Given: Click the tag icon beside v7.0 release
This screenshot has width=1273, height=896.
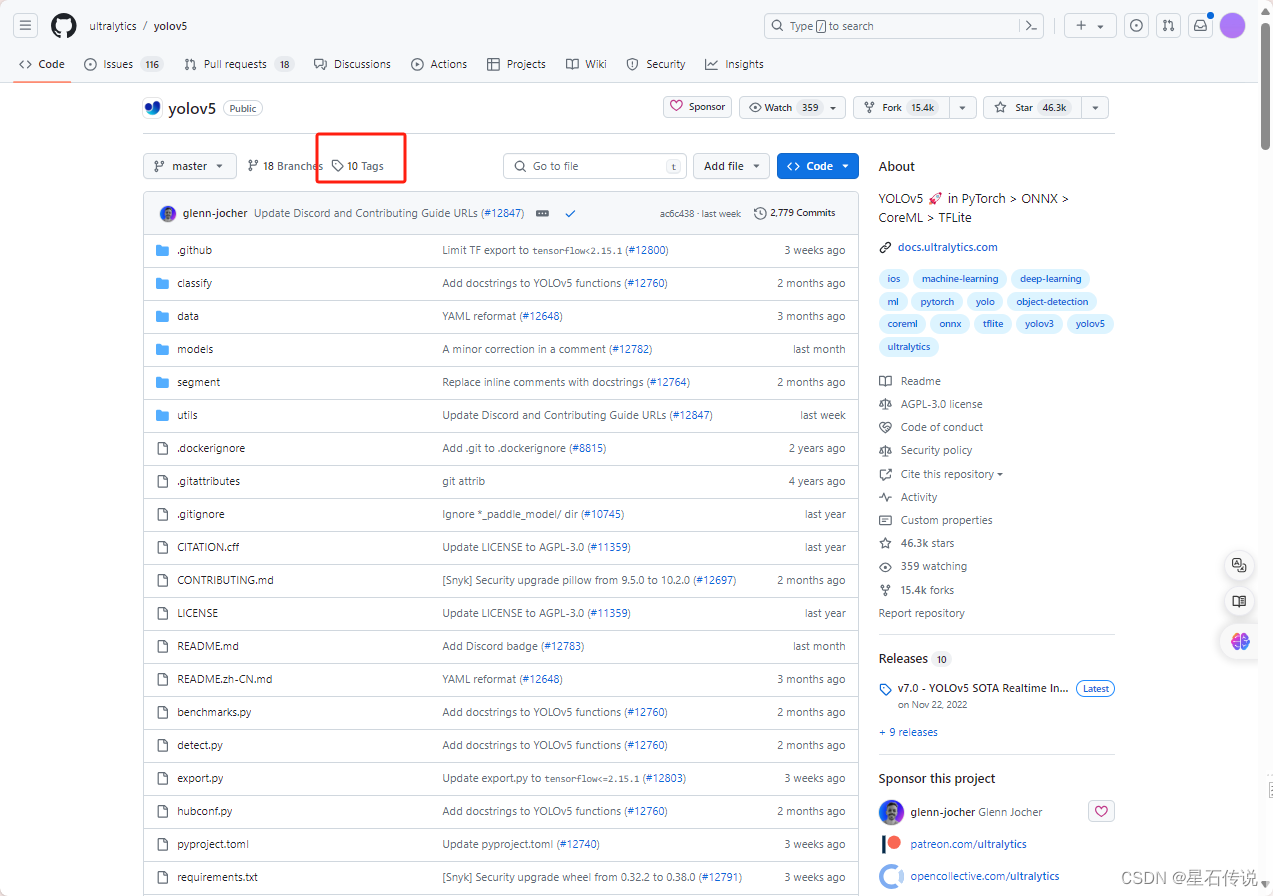Looking at the screenshot, I should 885,689.
